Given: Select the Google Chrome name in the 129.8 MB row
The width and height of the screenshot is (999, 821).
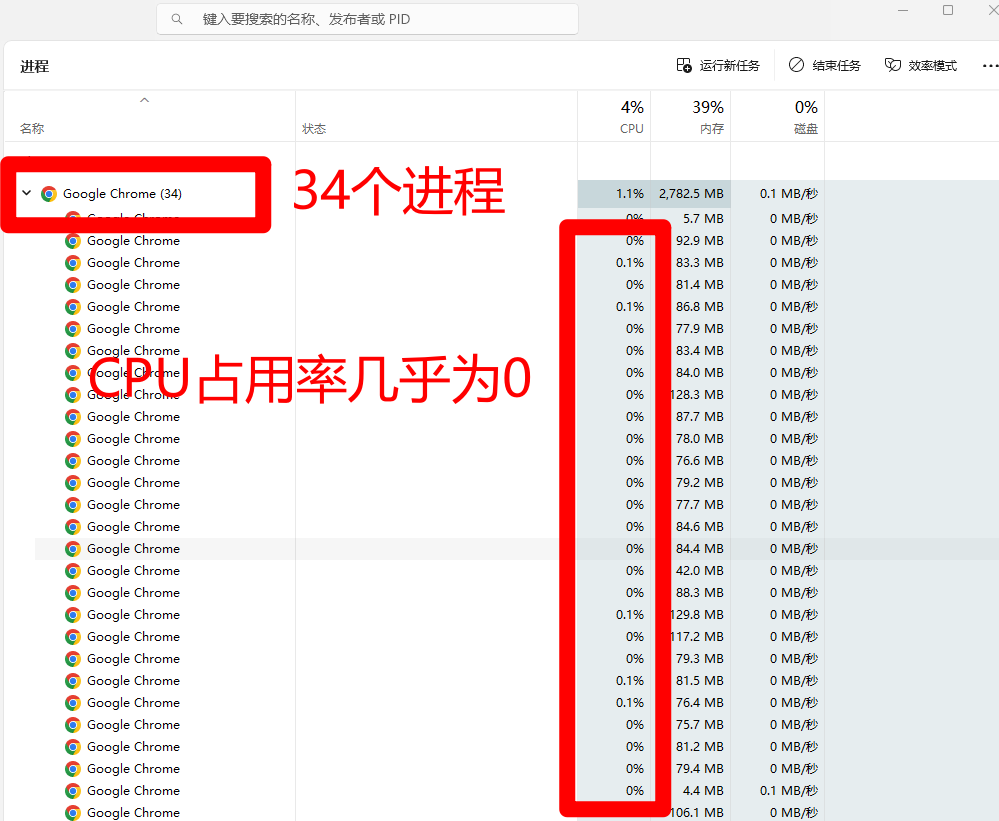Looking at the screenshot, I should click(x=133, y=615).
